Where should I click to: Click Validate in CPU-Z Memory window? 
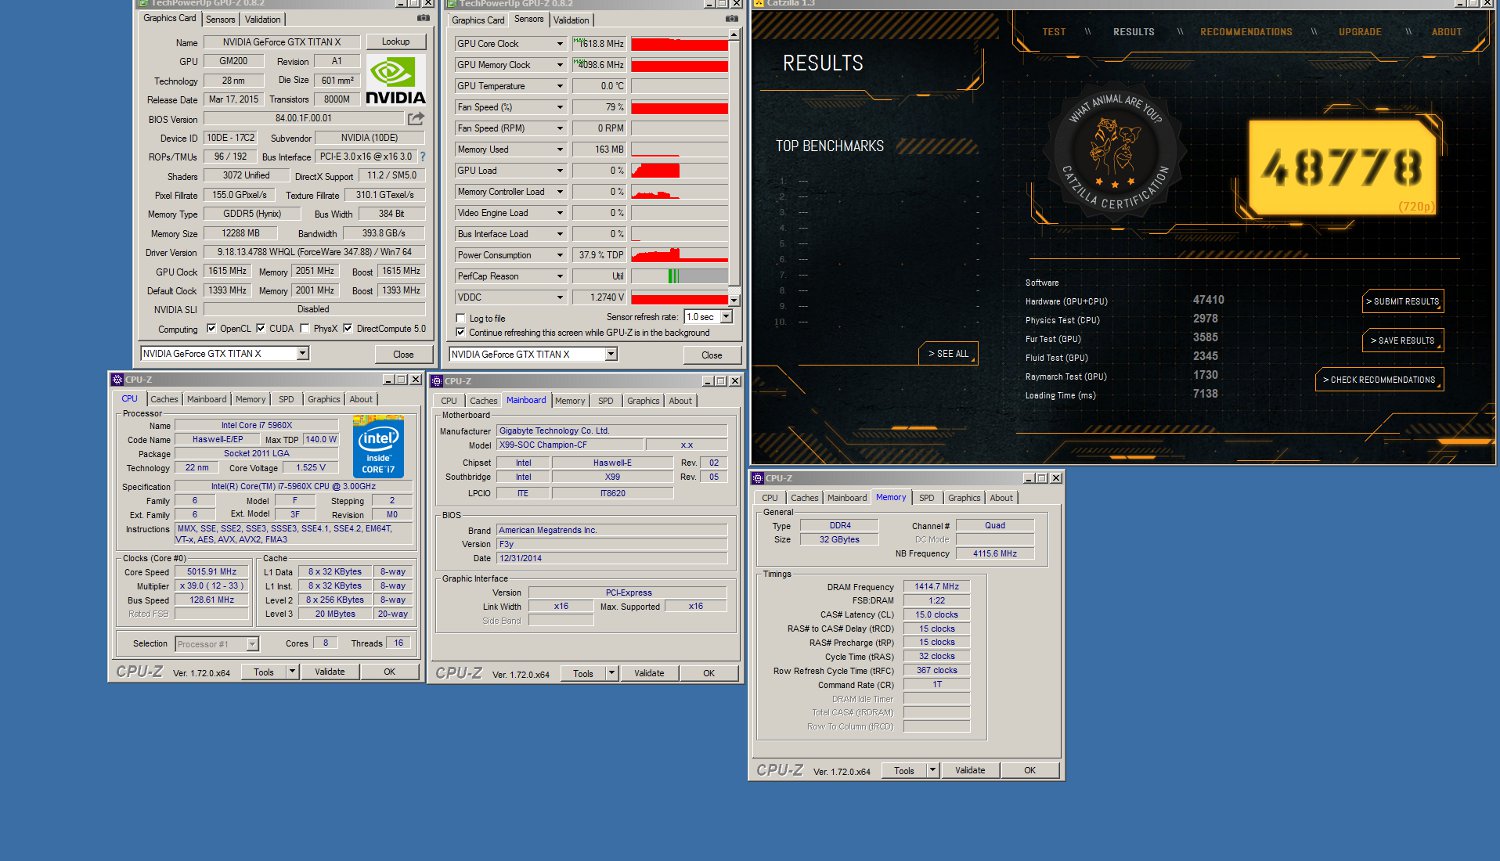[x=970, y=770]
